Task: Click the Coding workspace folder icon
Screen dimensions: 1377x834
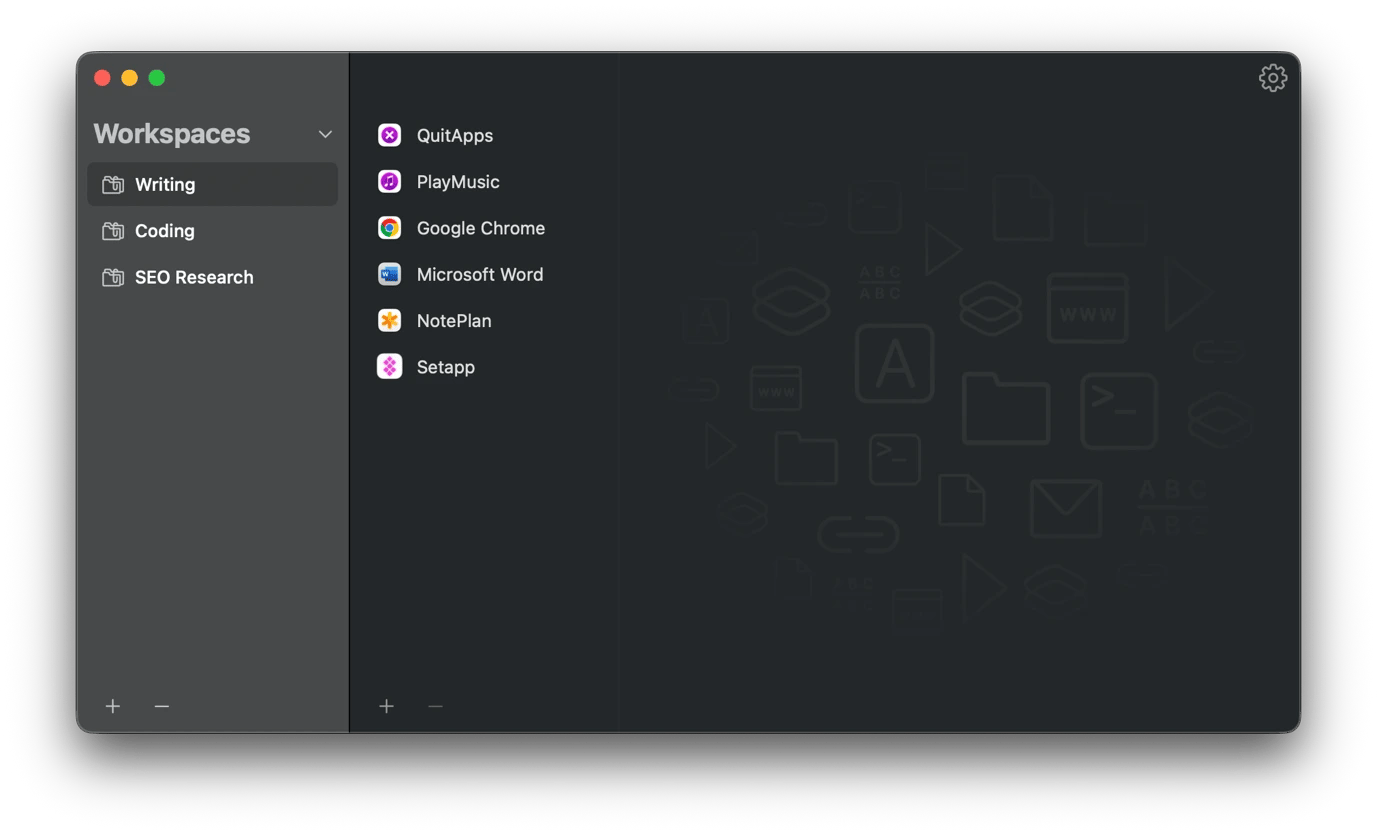Action: (x=113, y=231)
